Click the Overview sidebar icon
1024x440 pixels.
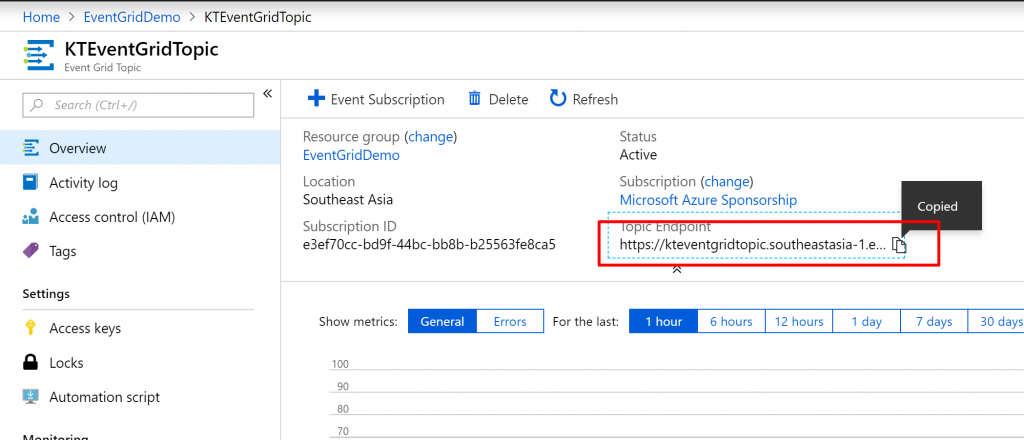point(30,148)
